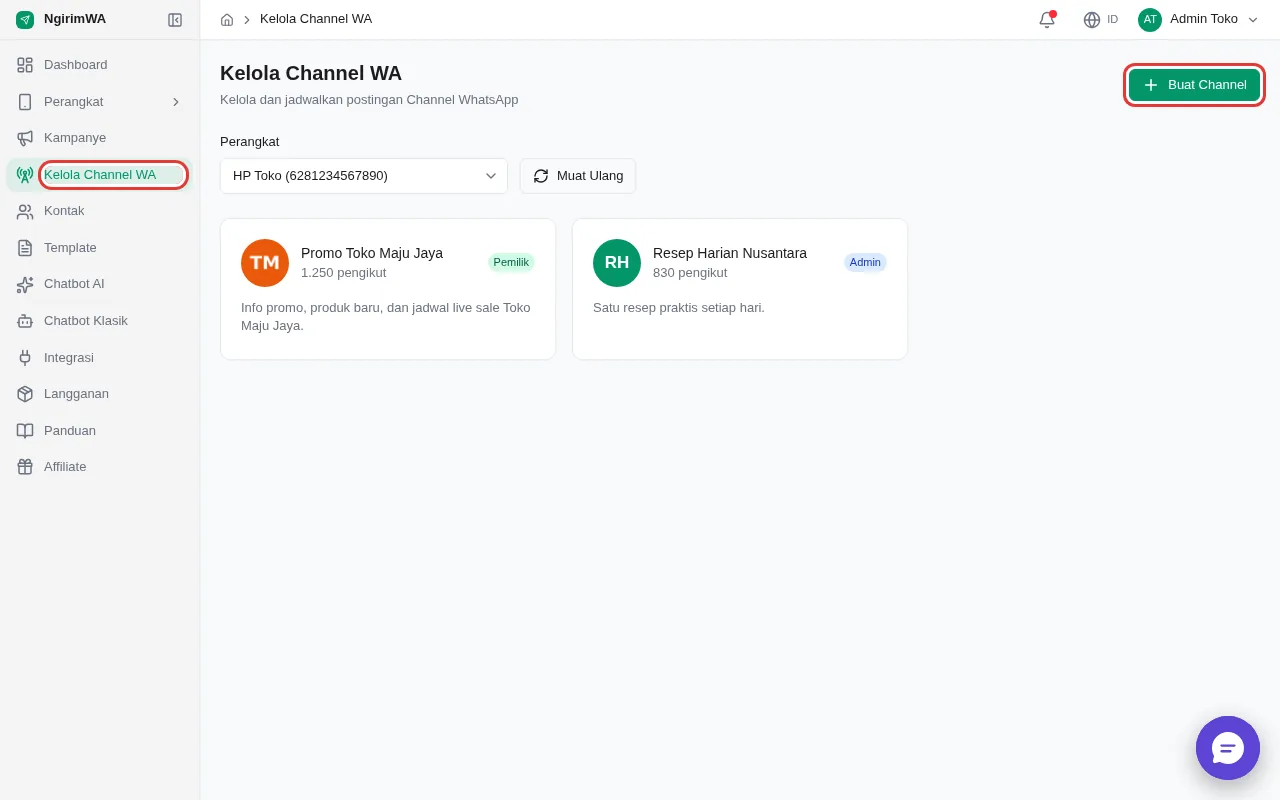The width and height of the screenshot is (1280, 800).
Task: Open the HP Toko device dropdown
Action: [364, 176]
